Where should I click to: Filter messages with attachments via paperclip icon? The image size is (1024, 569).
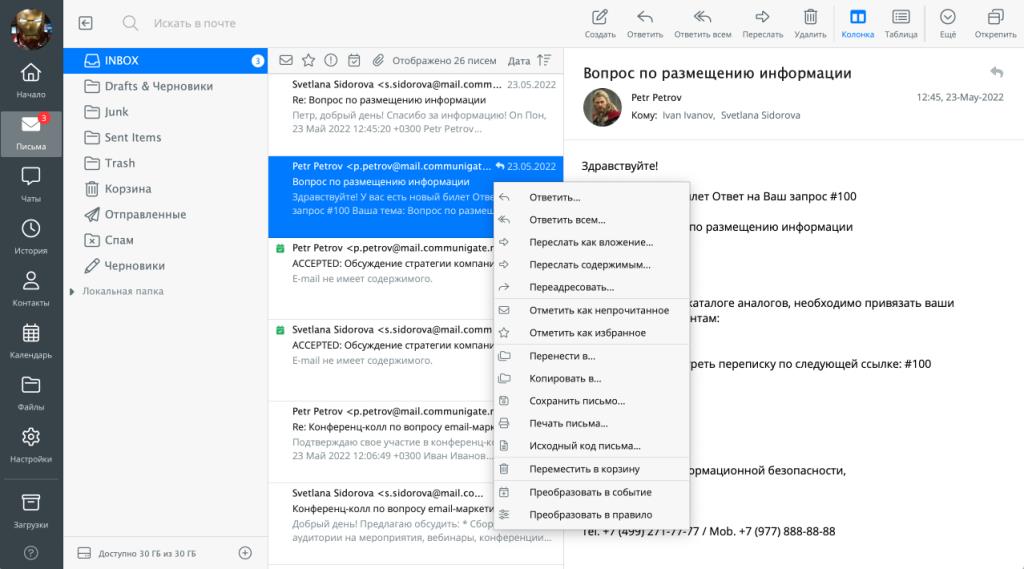click(x=378, y=61)
